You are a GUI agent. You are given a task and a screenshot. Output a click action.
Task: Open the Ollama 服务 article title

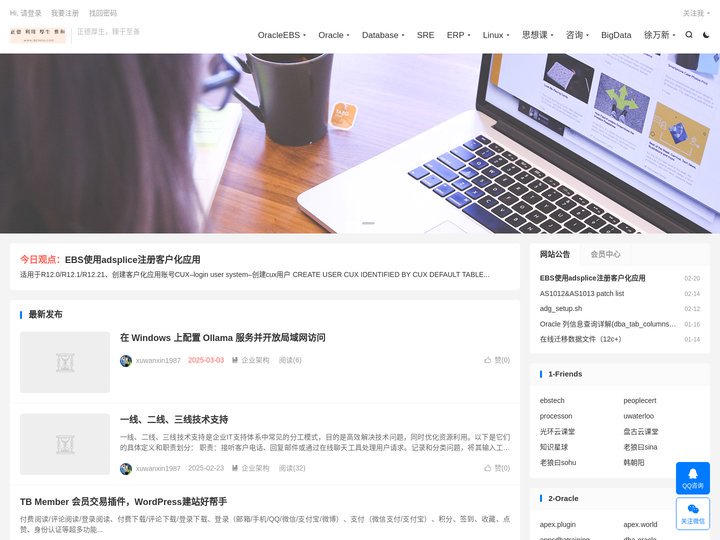pos(223,338)
